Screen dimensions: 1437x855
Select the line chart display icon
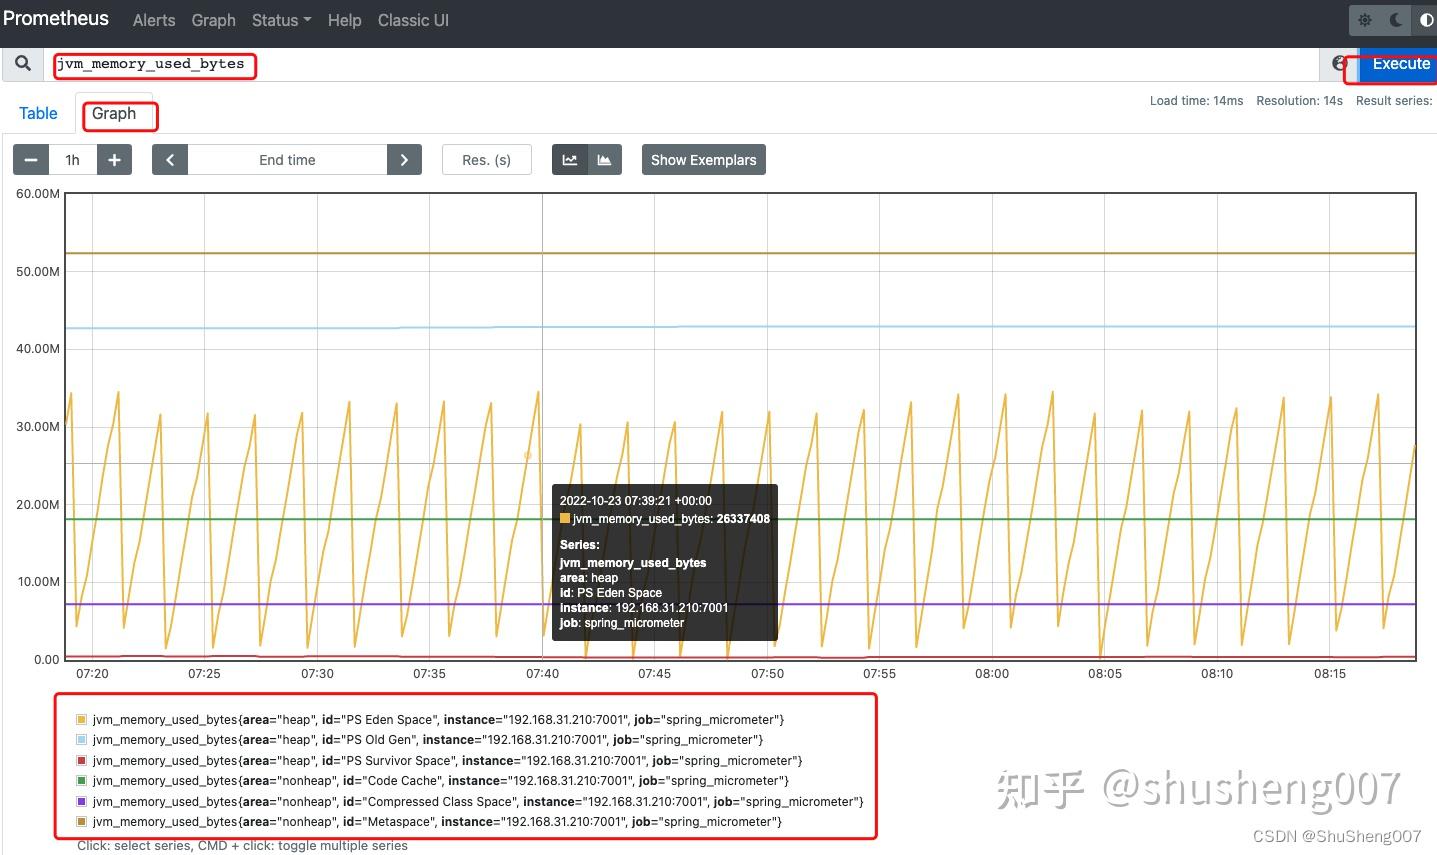click(570, 159)
